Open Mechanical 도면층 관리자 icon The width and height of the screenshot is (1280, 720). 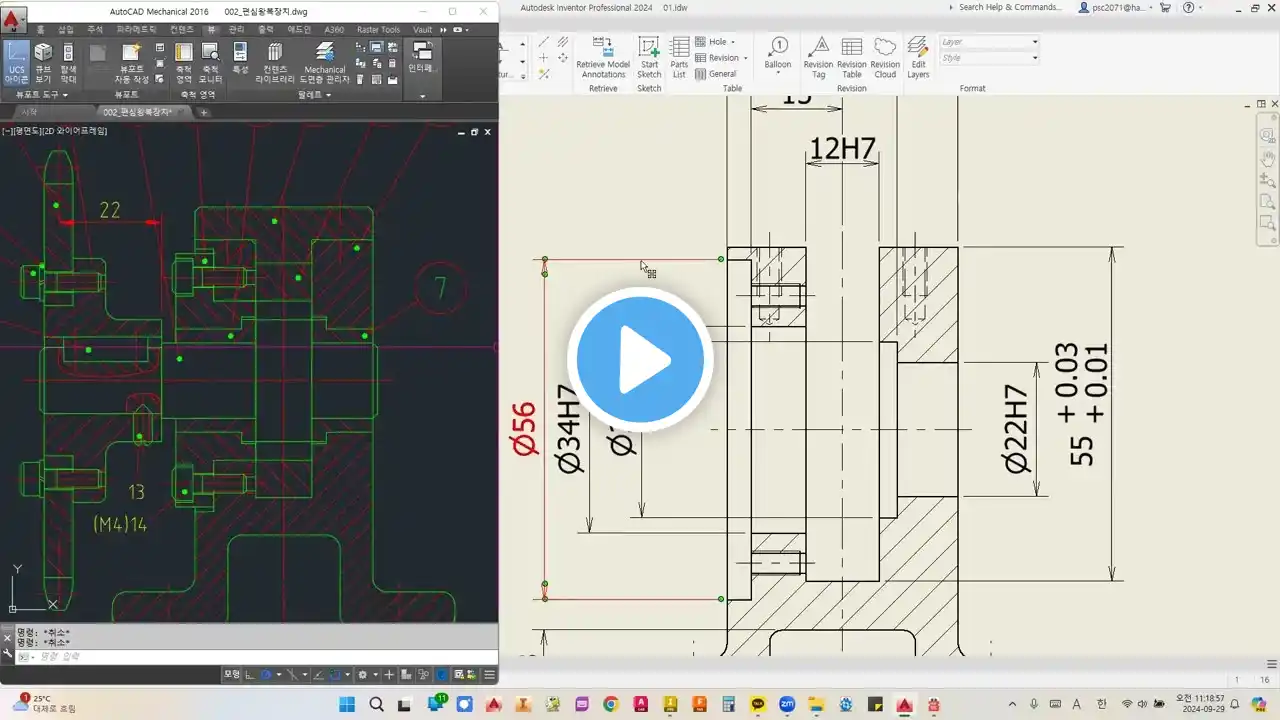325,63
